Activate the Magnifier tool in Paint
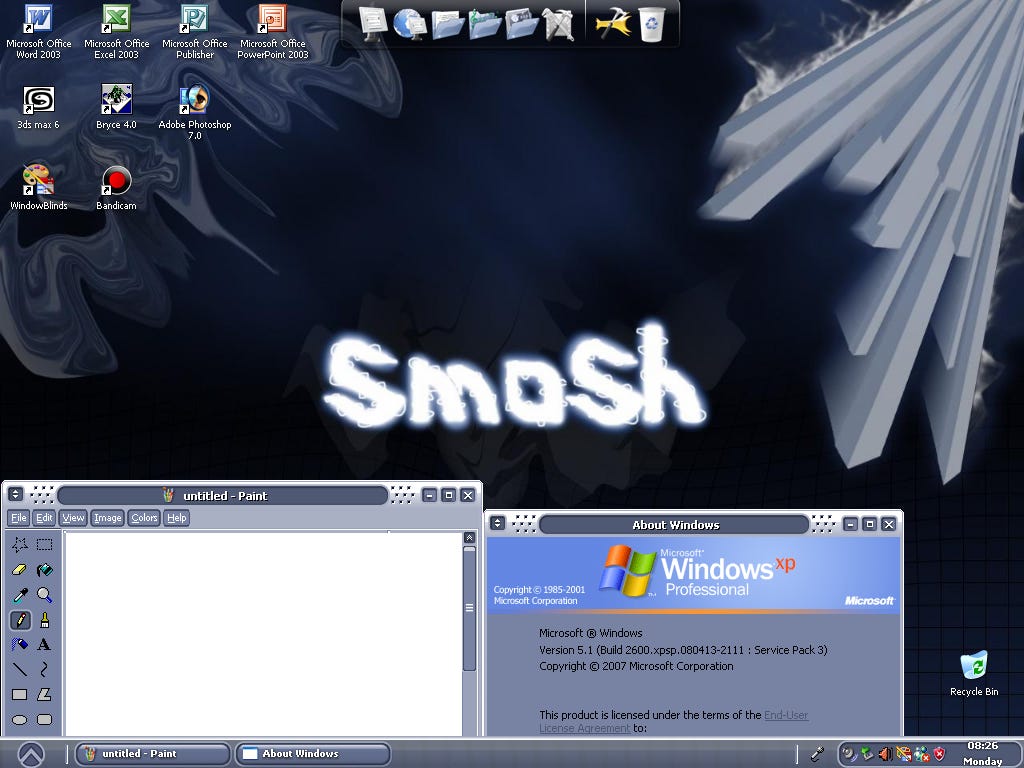The width and height of the screenshot is (1024, 768). point(44,595)
